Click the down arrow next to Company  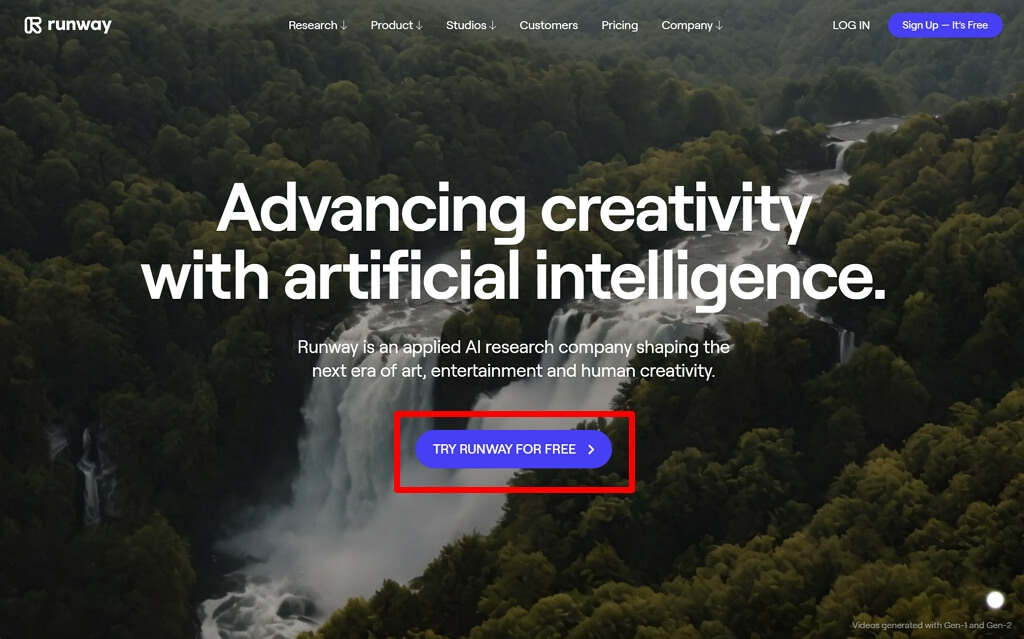719,25
